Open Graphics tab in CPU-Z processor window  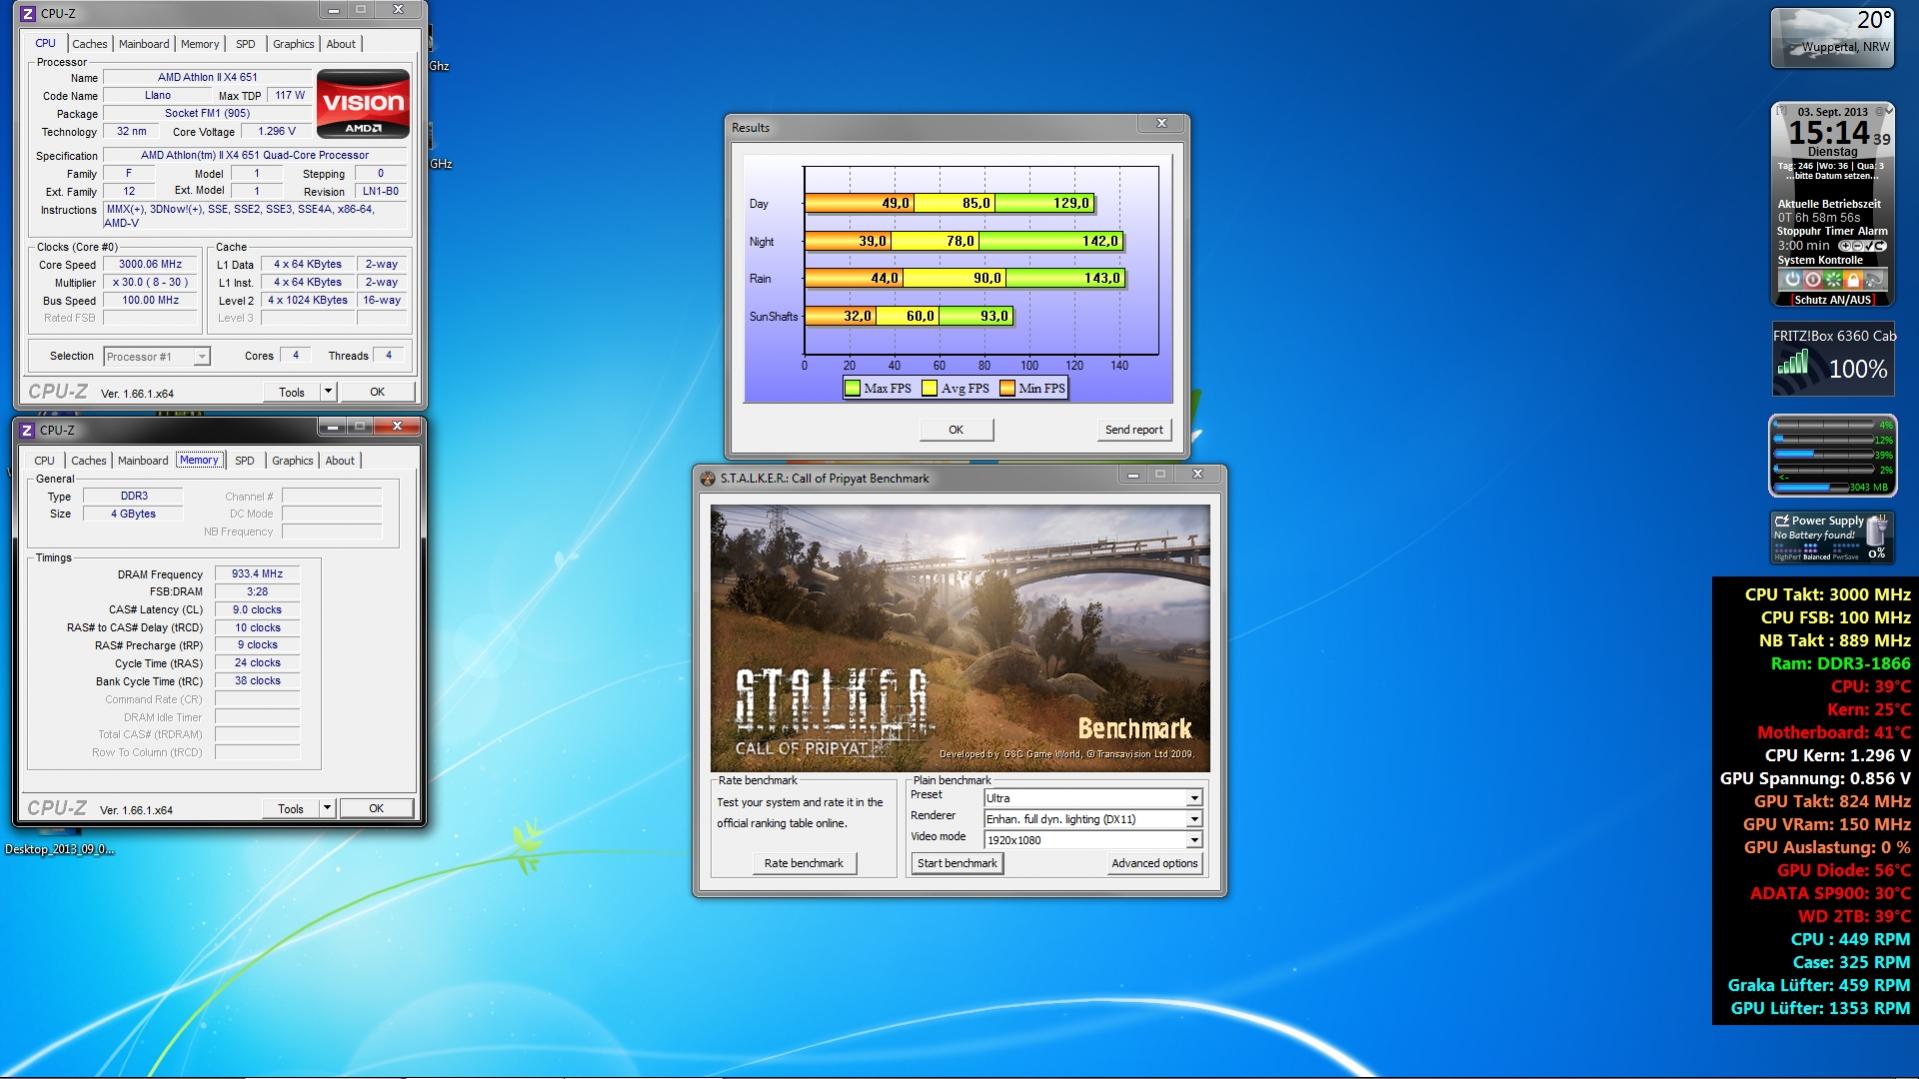(x=293, y=44)
